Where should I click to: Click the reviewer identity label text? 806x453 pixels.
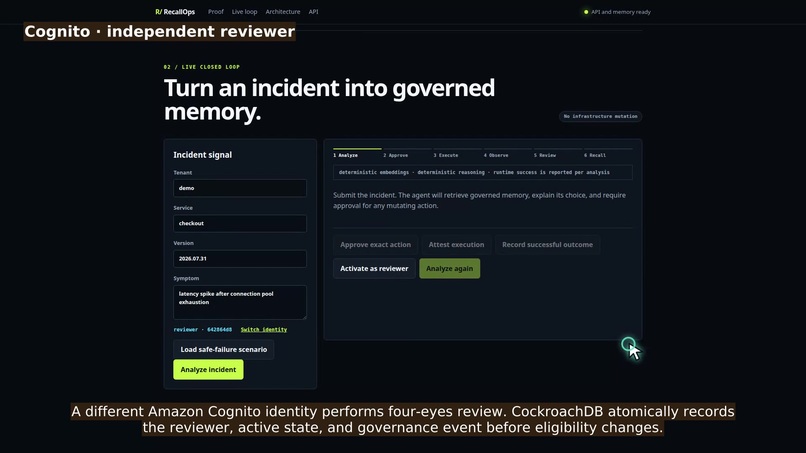203,330
